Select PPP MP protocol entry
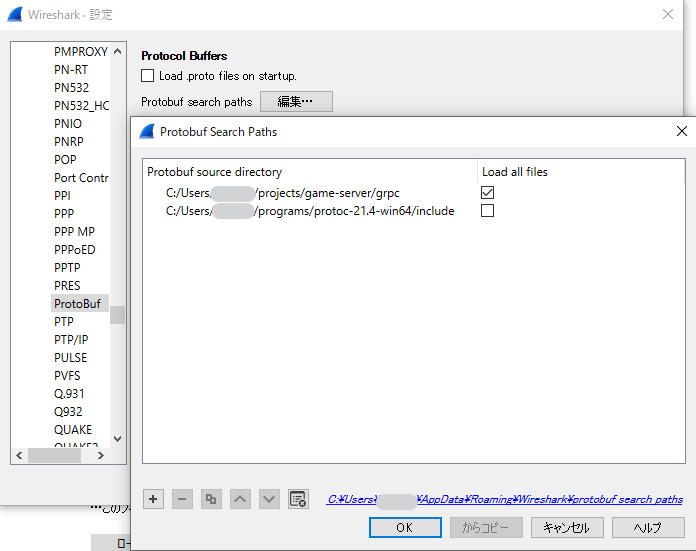The height and width of the screenshot is (551, 696). point(74,232)
